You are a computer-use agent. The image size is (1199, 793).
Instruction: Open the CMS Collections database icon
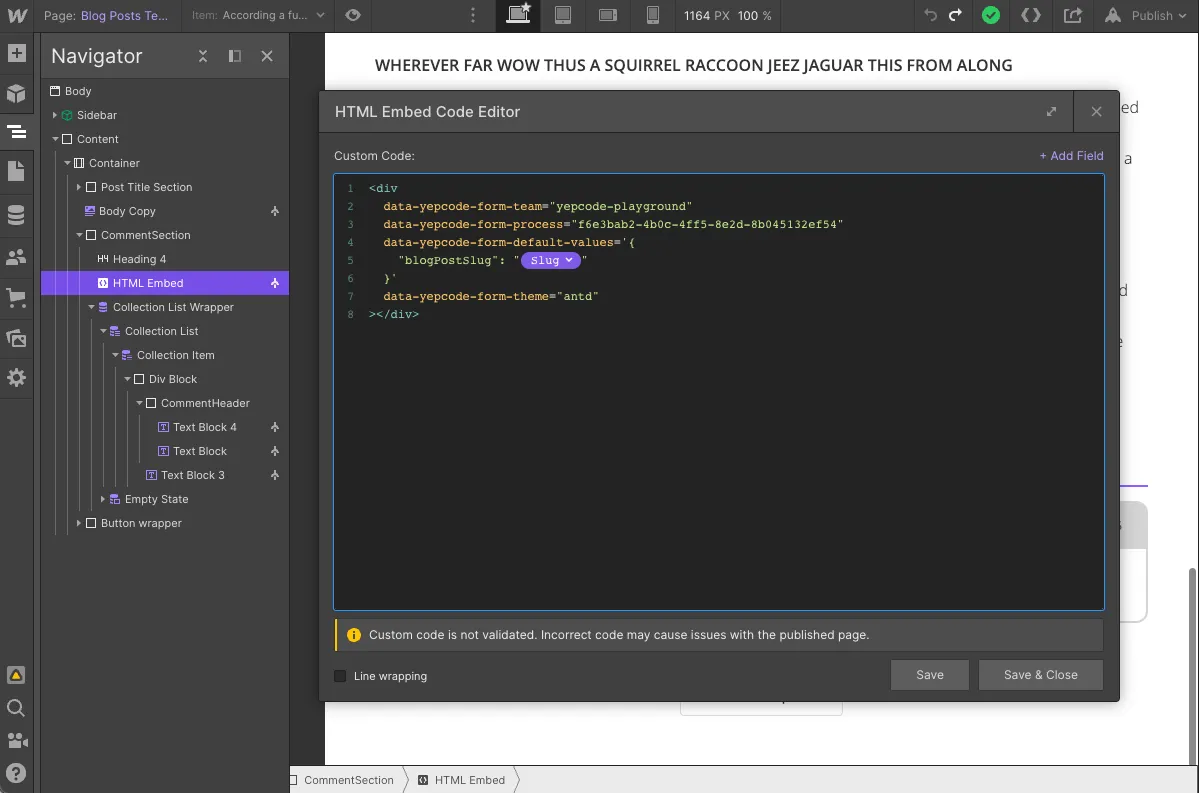16,215
